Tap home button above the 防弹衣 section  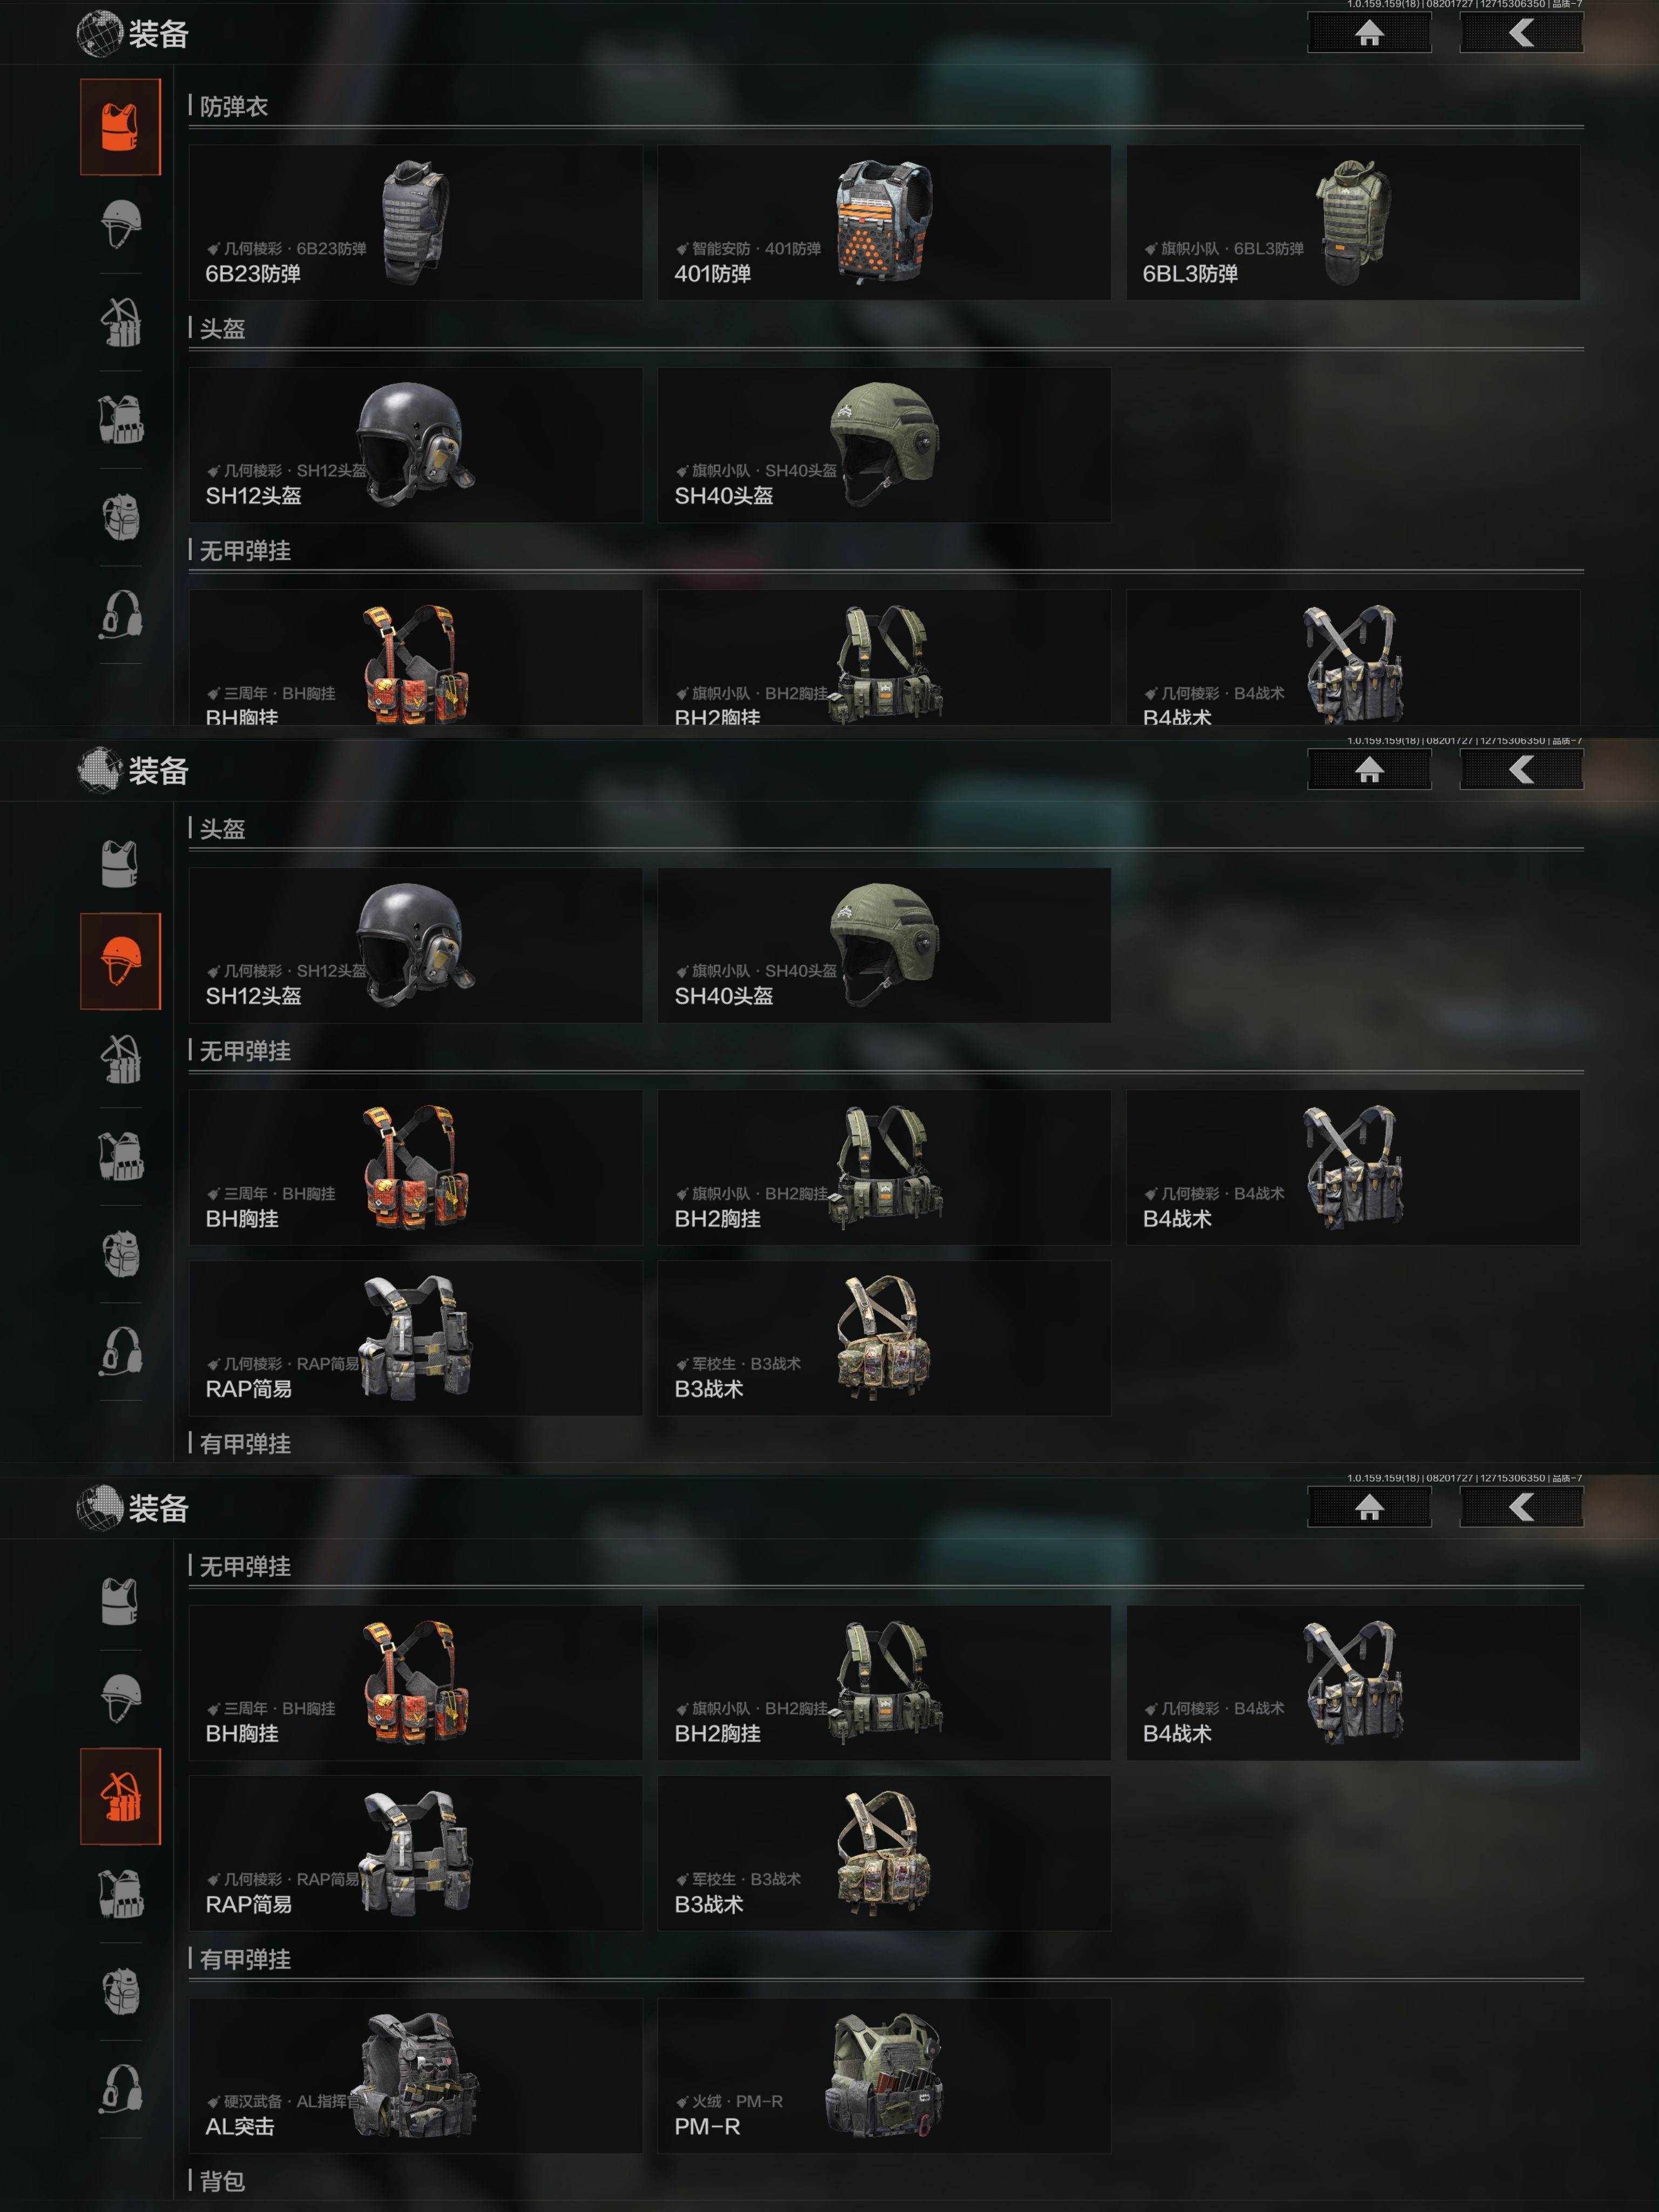click(x=1369, y=33)
